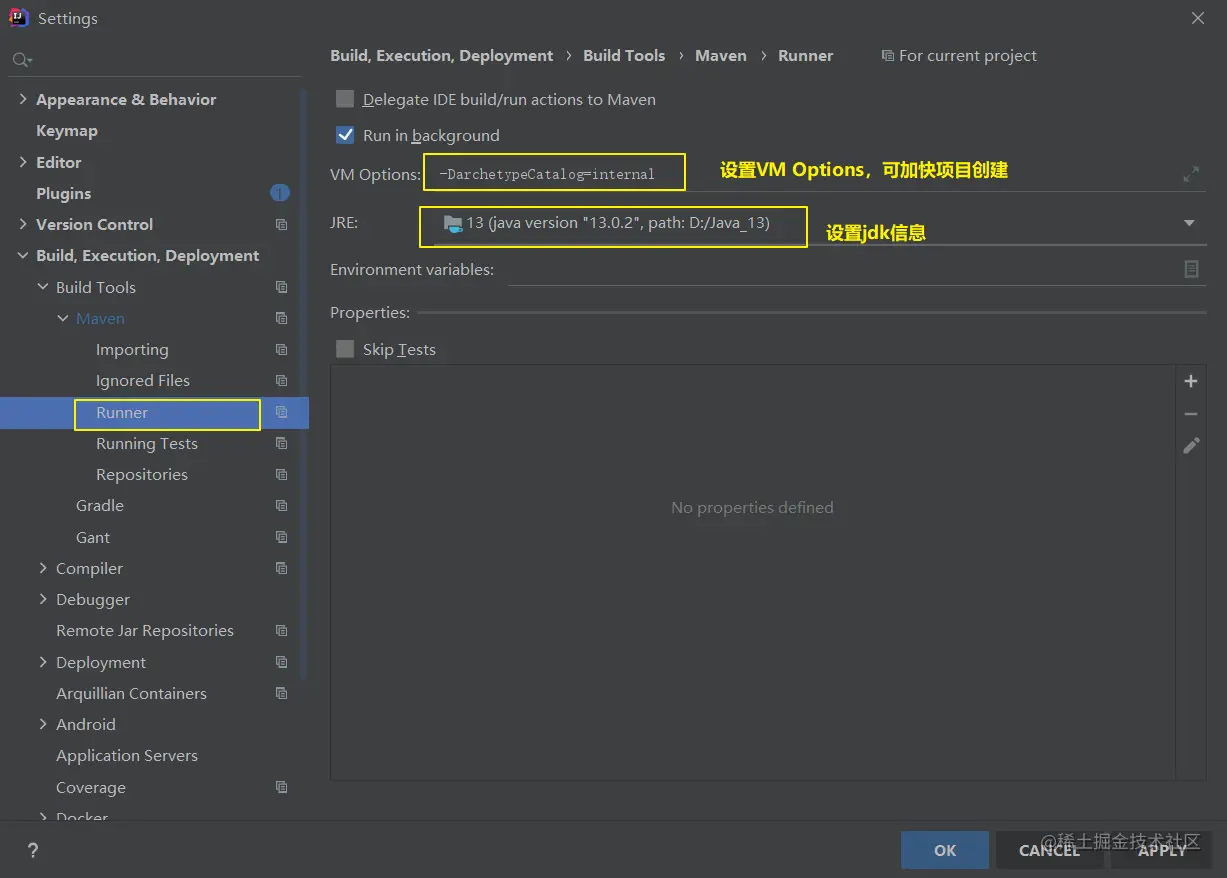The width and height of the screenshot is (1227, 878).
Task: Click the Plugins update badge
Action: click(280, 193)
